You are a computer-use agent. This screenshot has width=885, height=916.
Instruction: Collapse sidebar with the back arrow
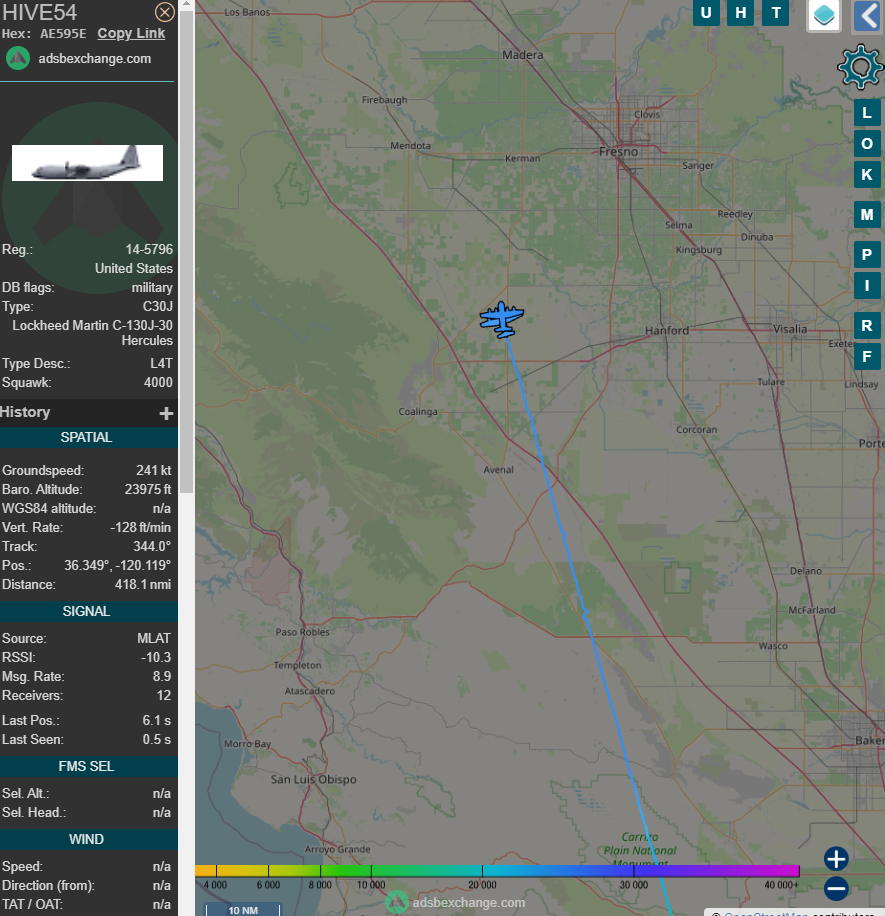click(869, 16)
